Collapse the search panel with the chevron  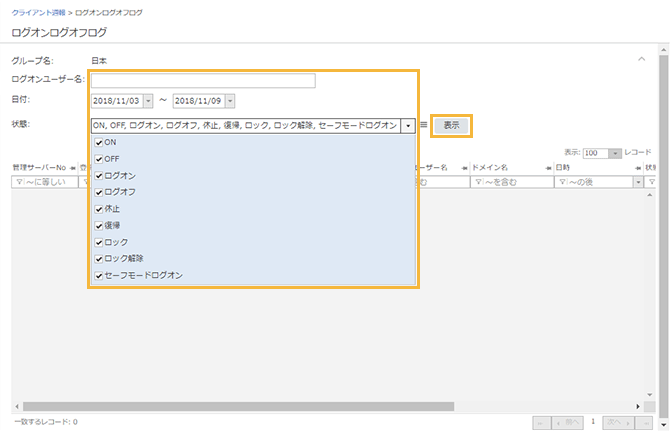[641, 60]
